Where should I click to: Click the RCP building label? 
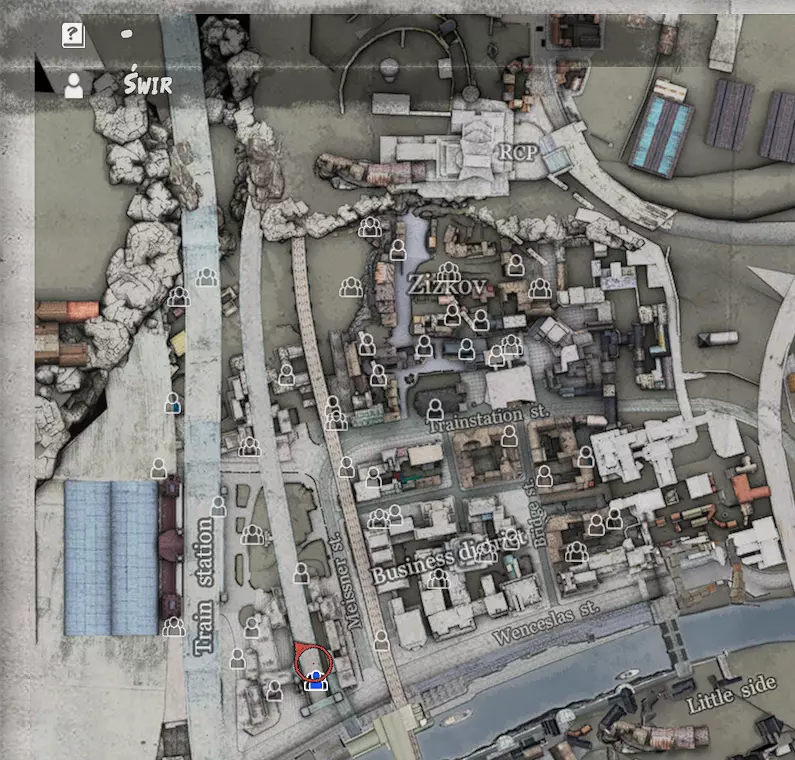point(517,152)
